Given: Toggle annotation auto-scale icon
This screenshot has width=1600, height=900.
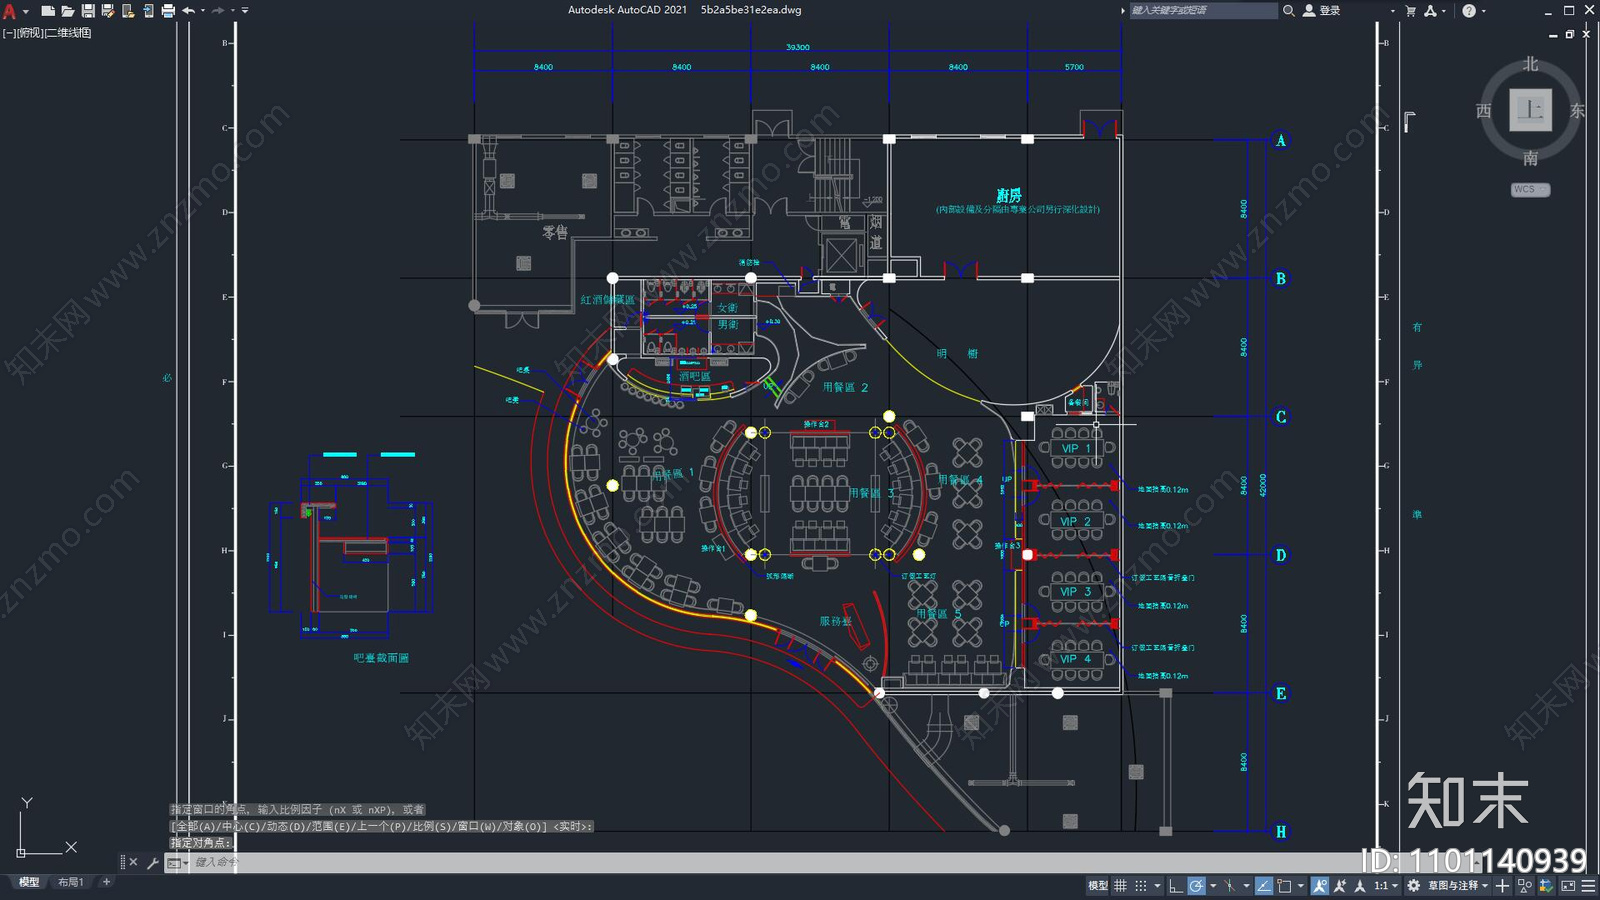Looking at the screenshot, I should pos(1340,886).
